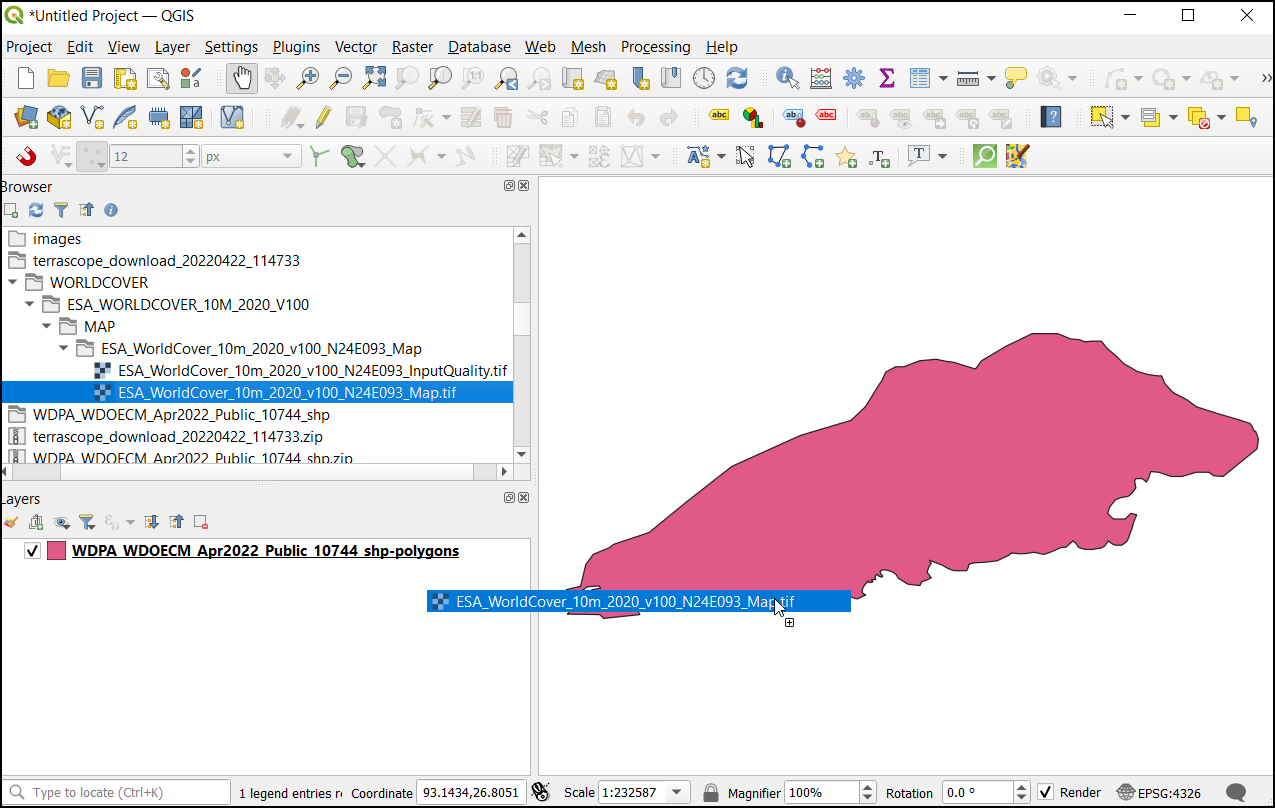
Task: Open the Processing menu
Action: point(655,47)
